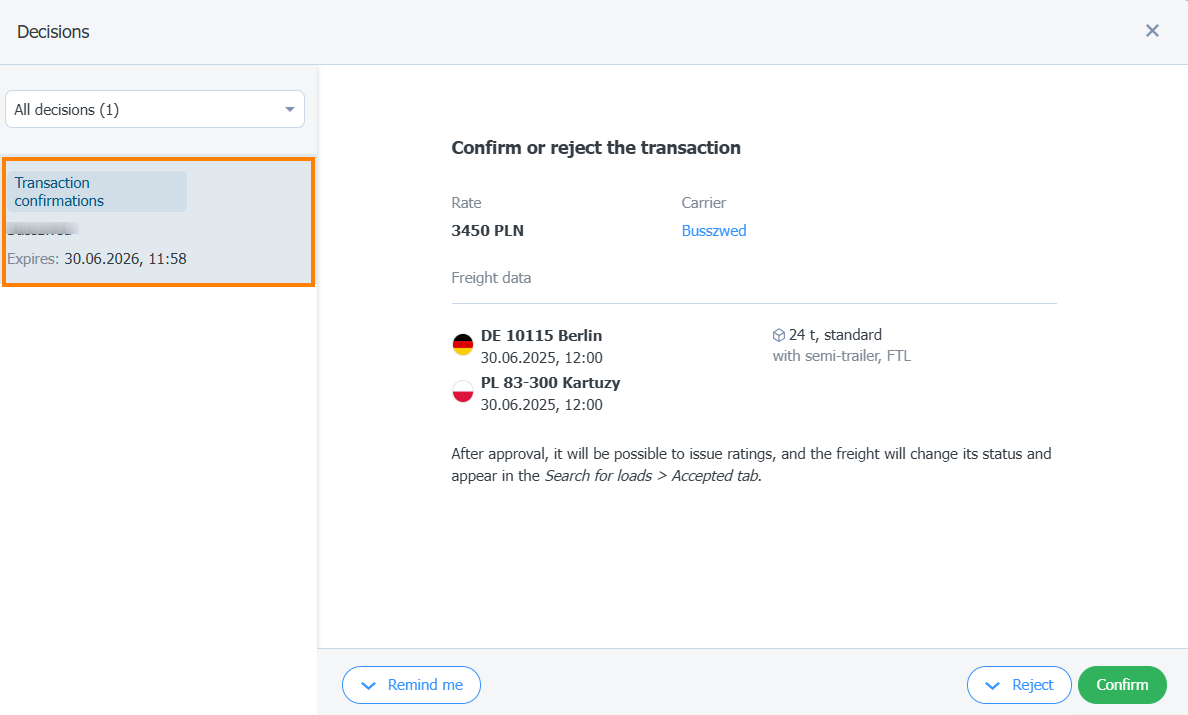Open the Busszwed carrier link

[x=714, y=231]
